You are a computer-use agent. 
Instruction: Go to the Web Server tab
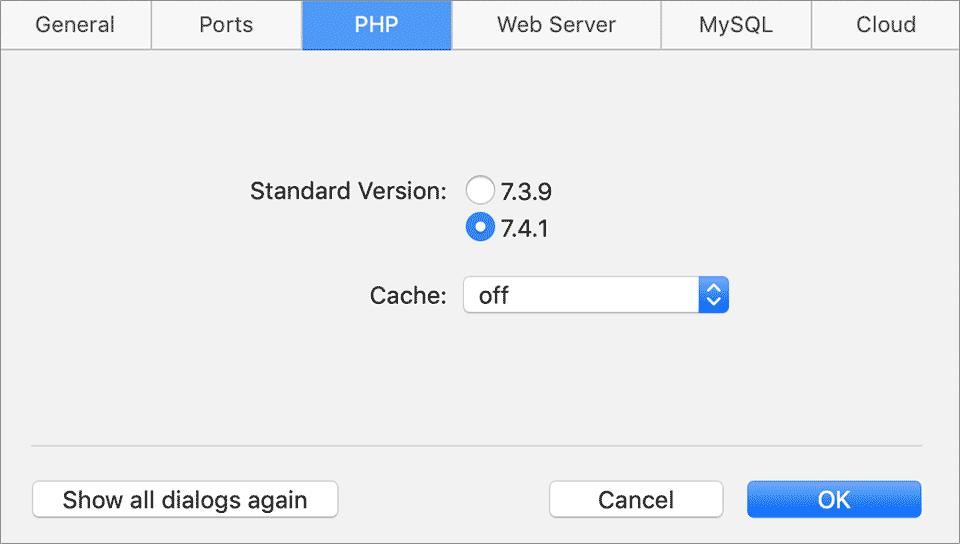point(556,25)
